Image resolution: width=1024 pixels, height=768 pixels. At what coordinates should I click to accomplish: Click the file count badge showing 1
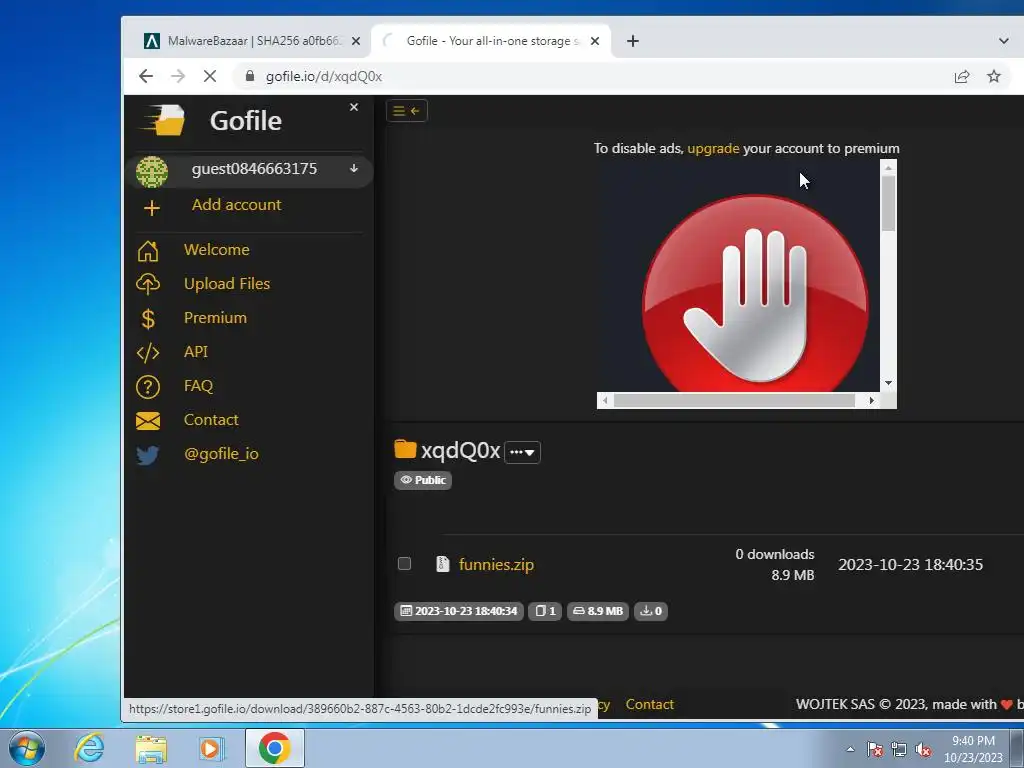coord(545,611)
